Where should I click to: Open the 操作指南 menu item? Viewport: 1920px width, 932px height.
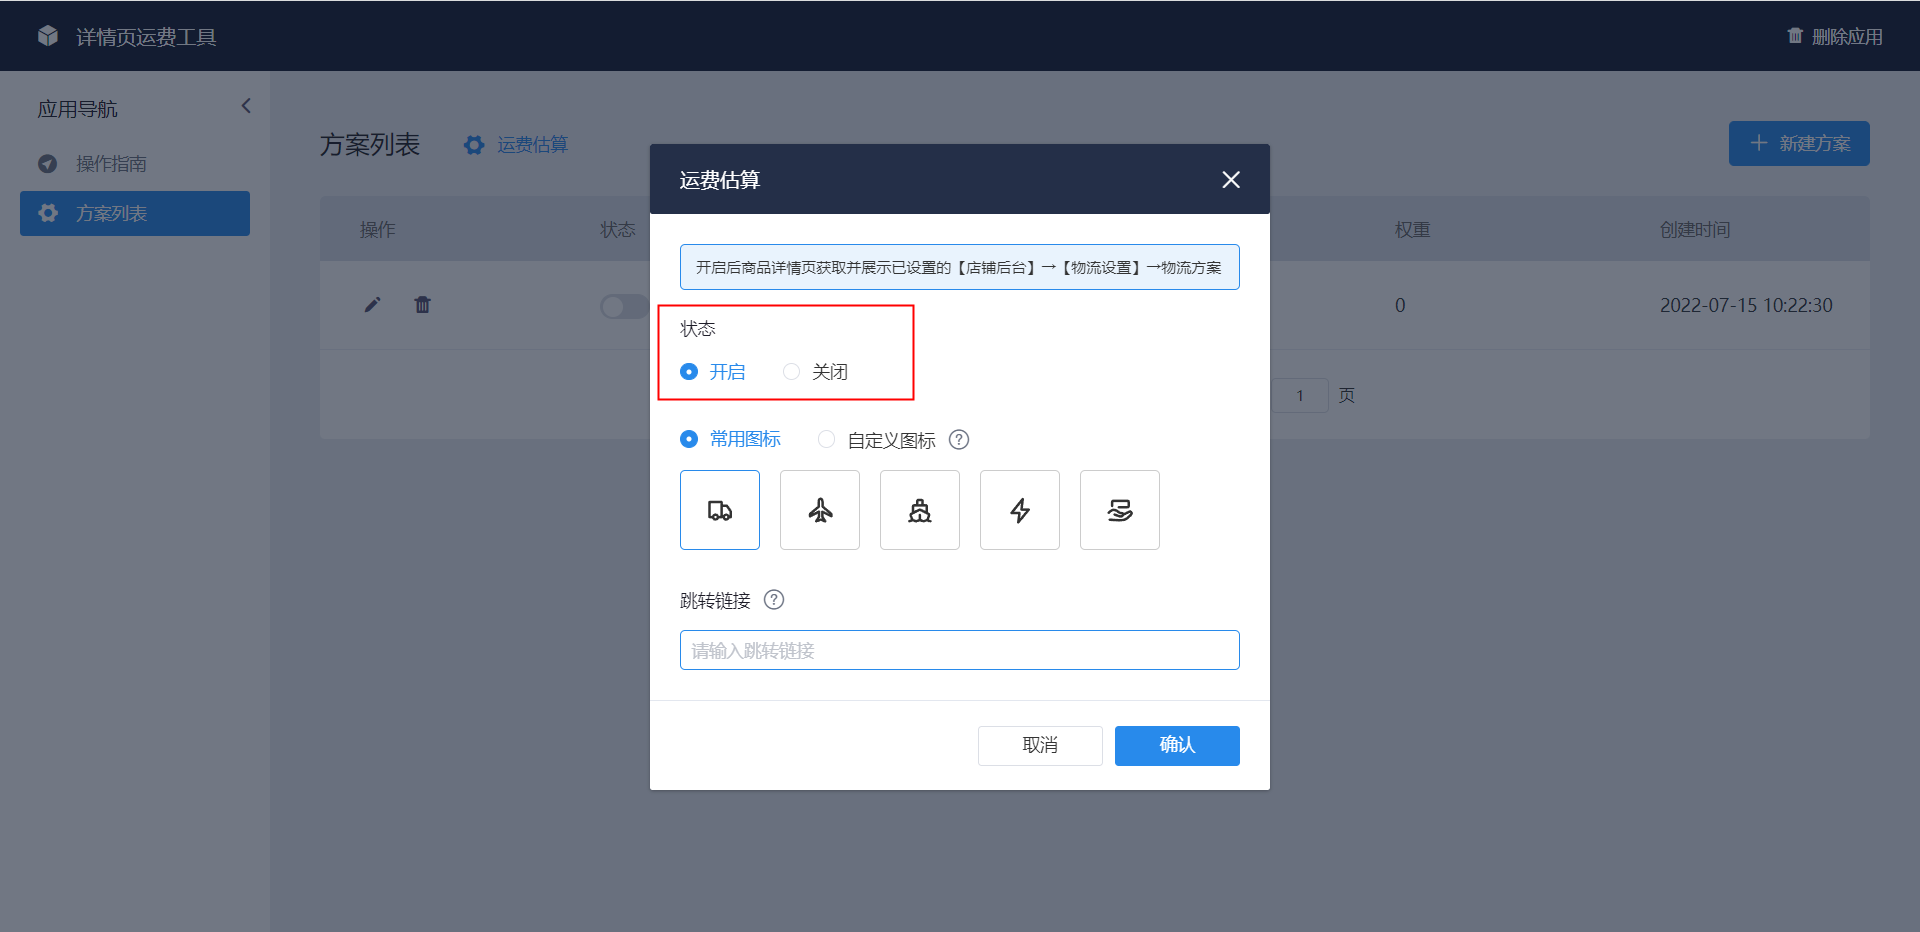135,163
